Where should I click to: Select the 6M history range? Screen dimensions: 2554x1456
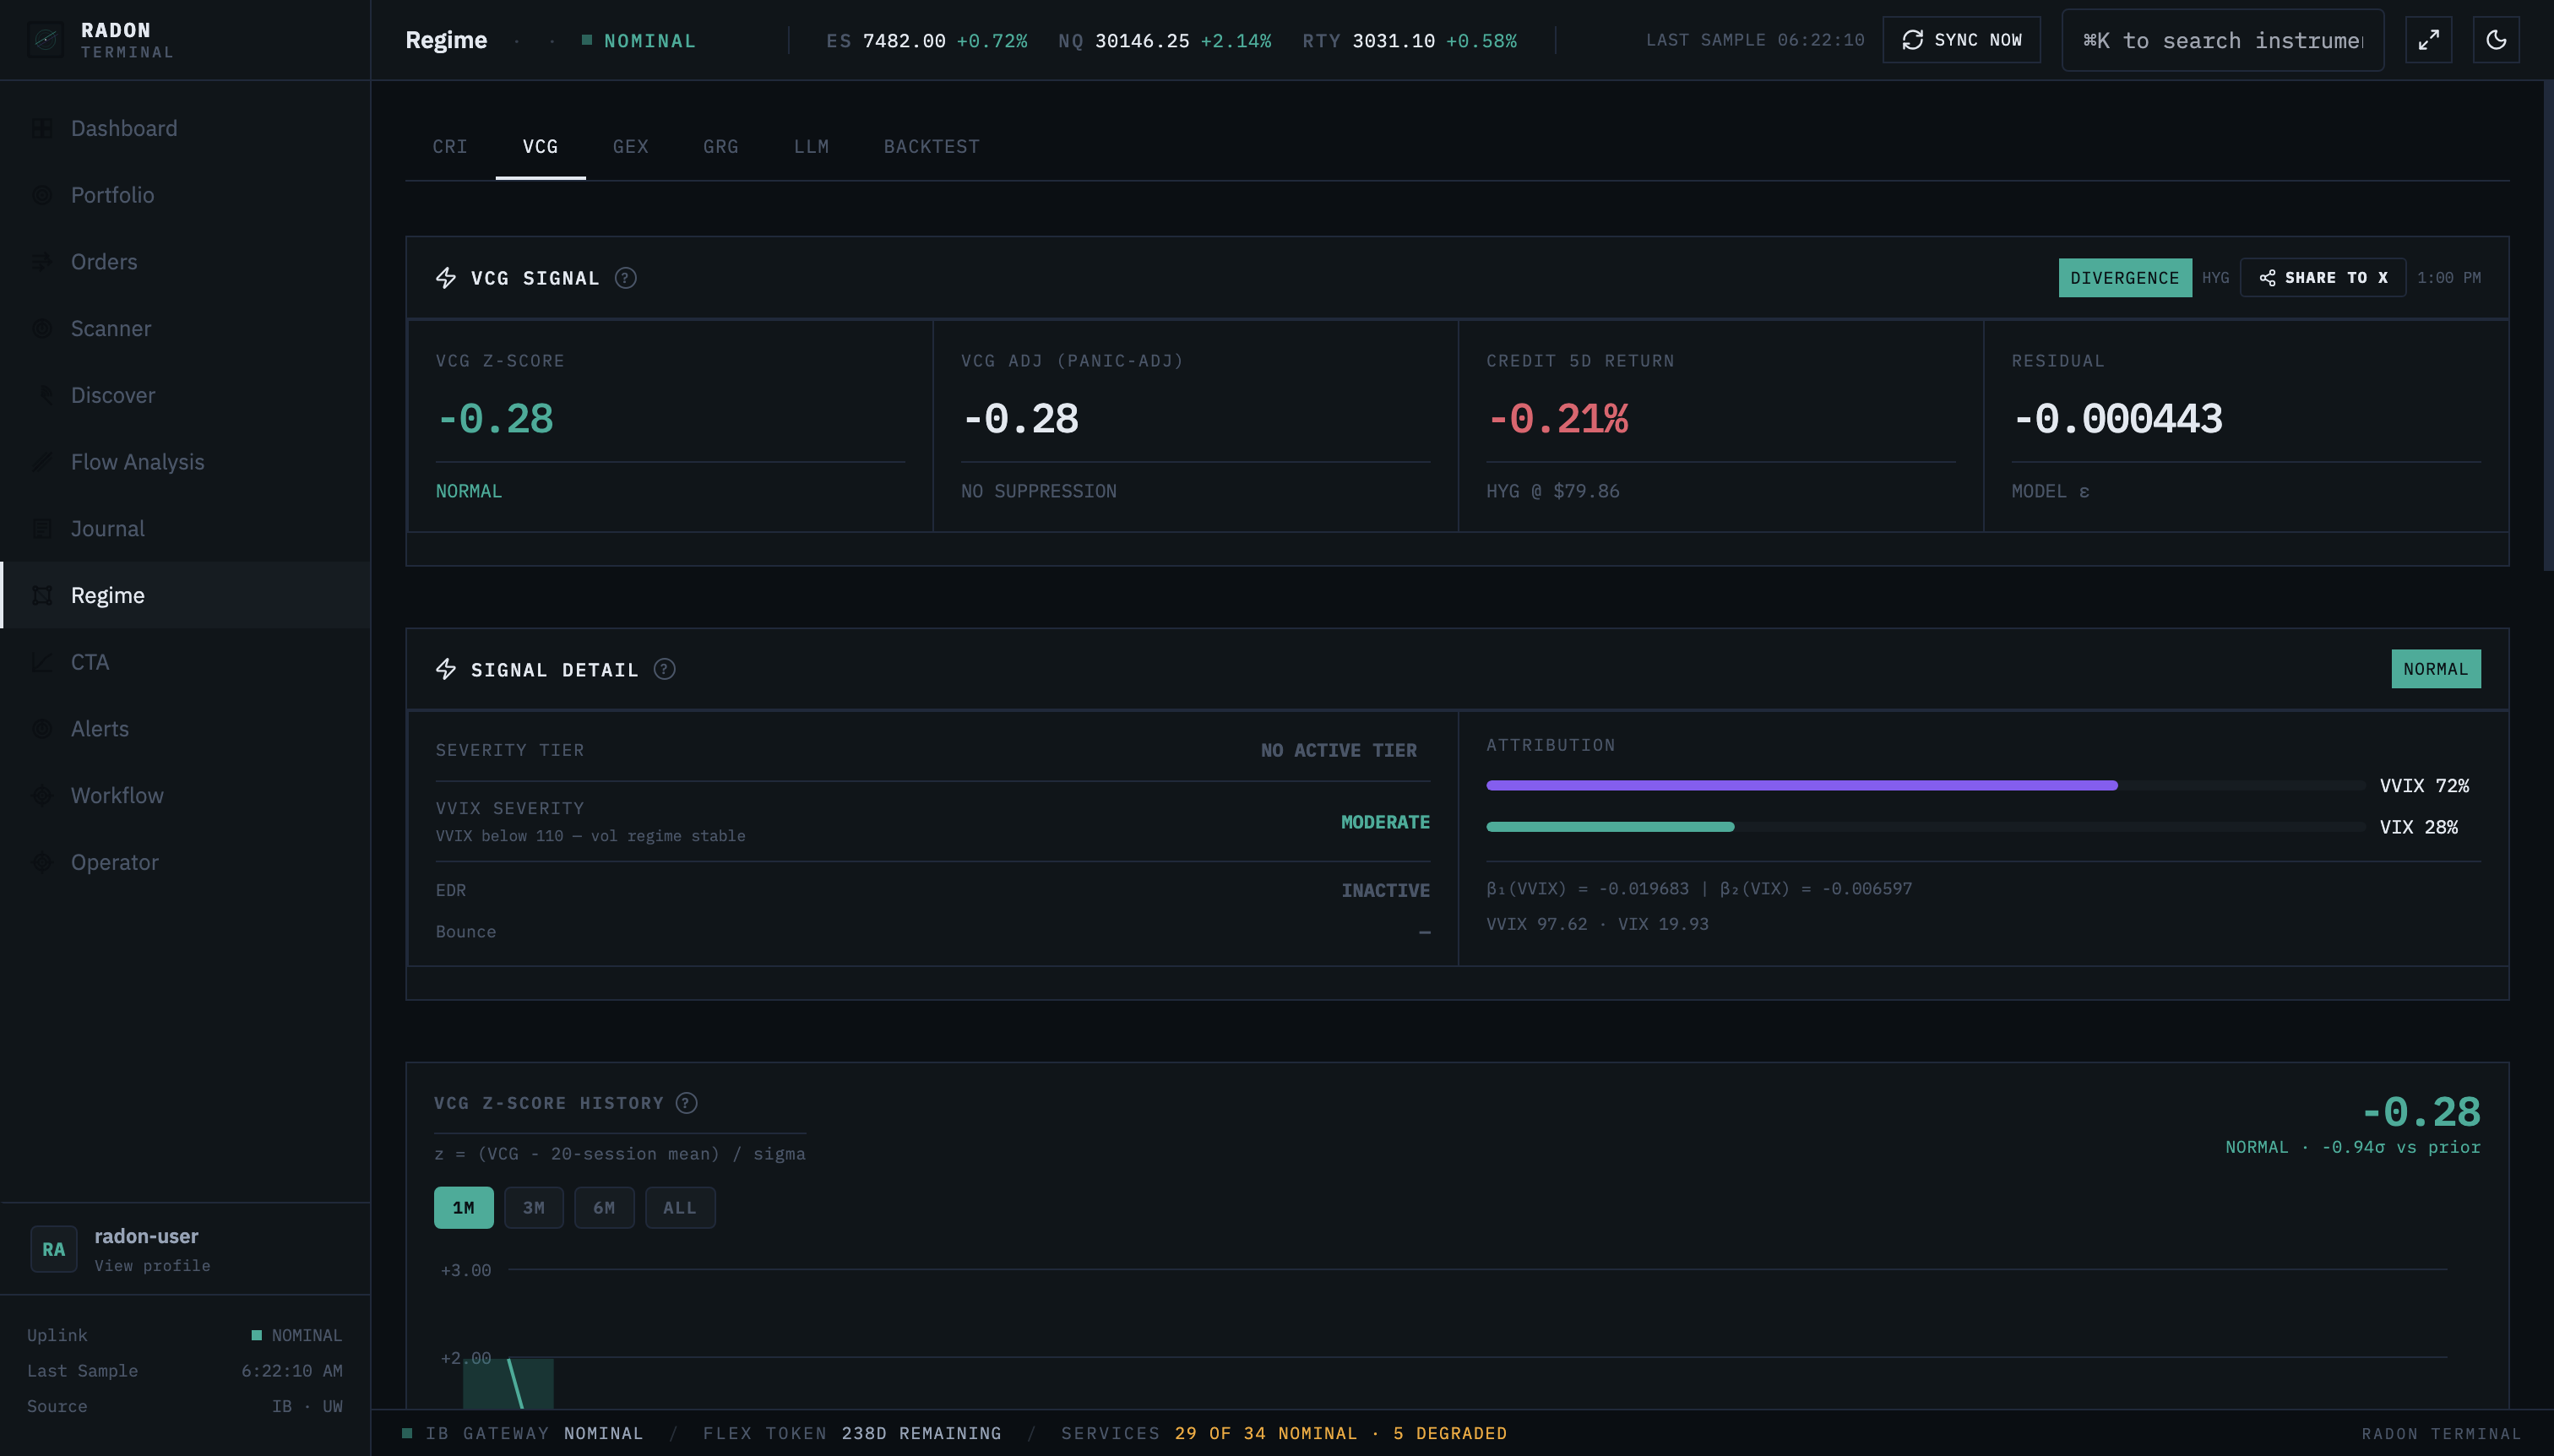pos(604,1208)
